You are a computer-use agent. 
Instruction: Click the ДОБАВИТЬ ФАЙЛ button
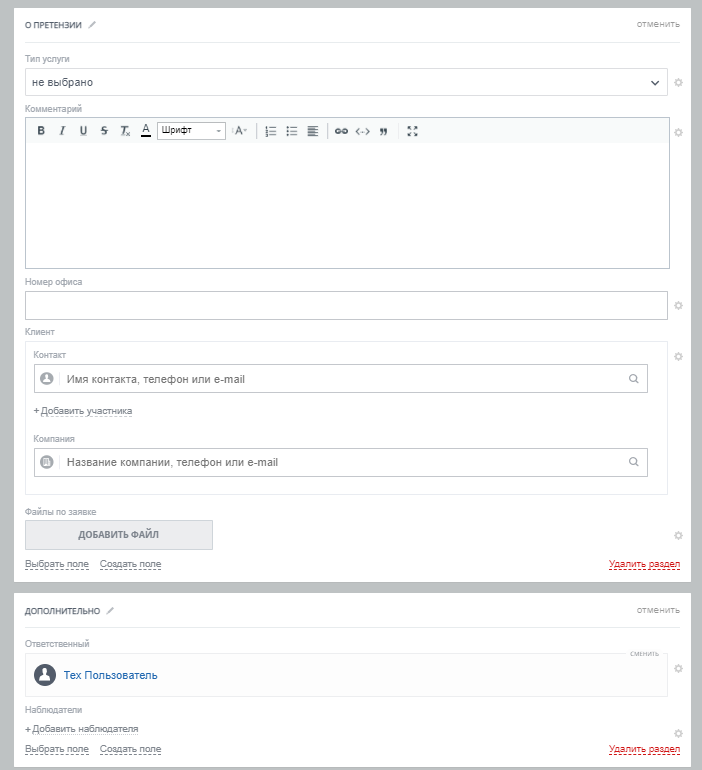(x=119, y=535)
